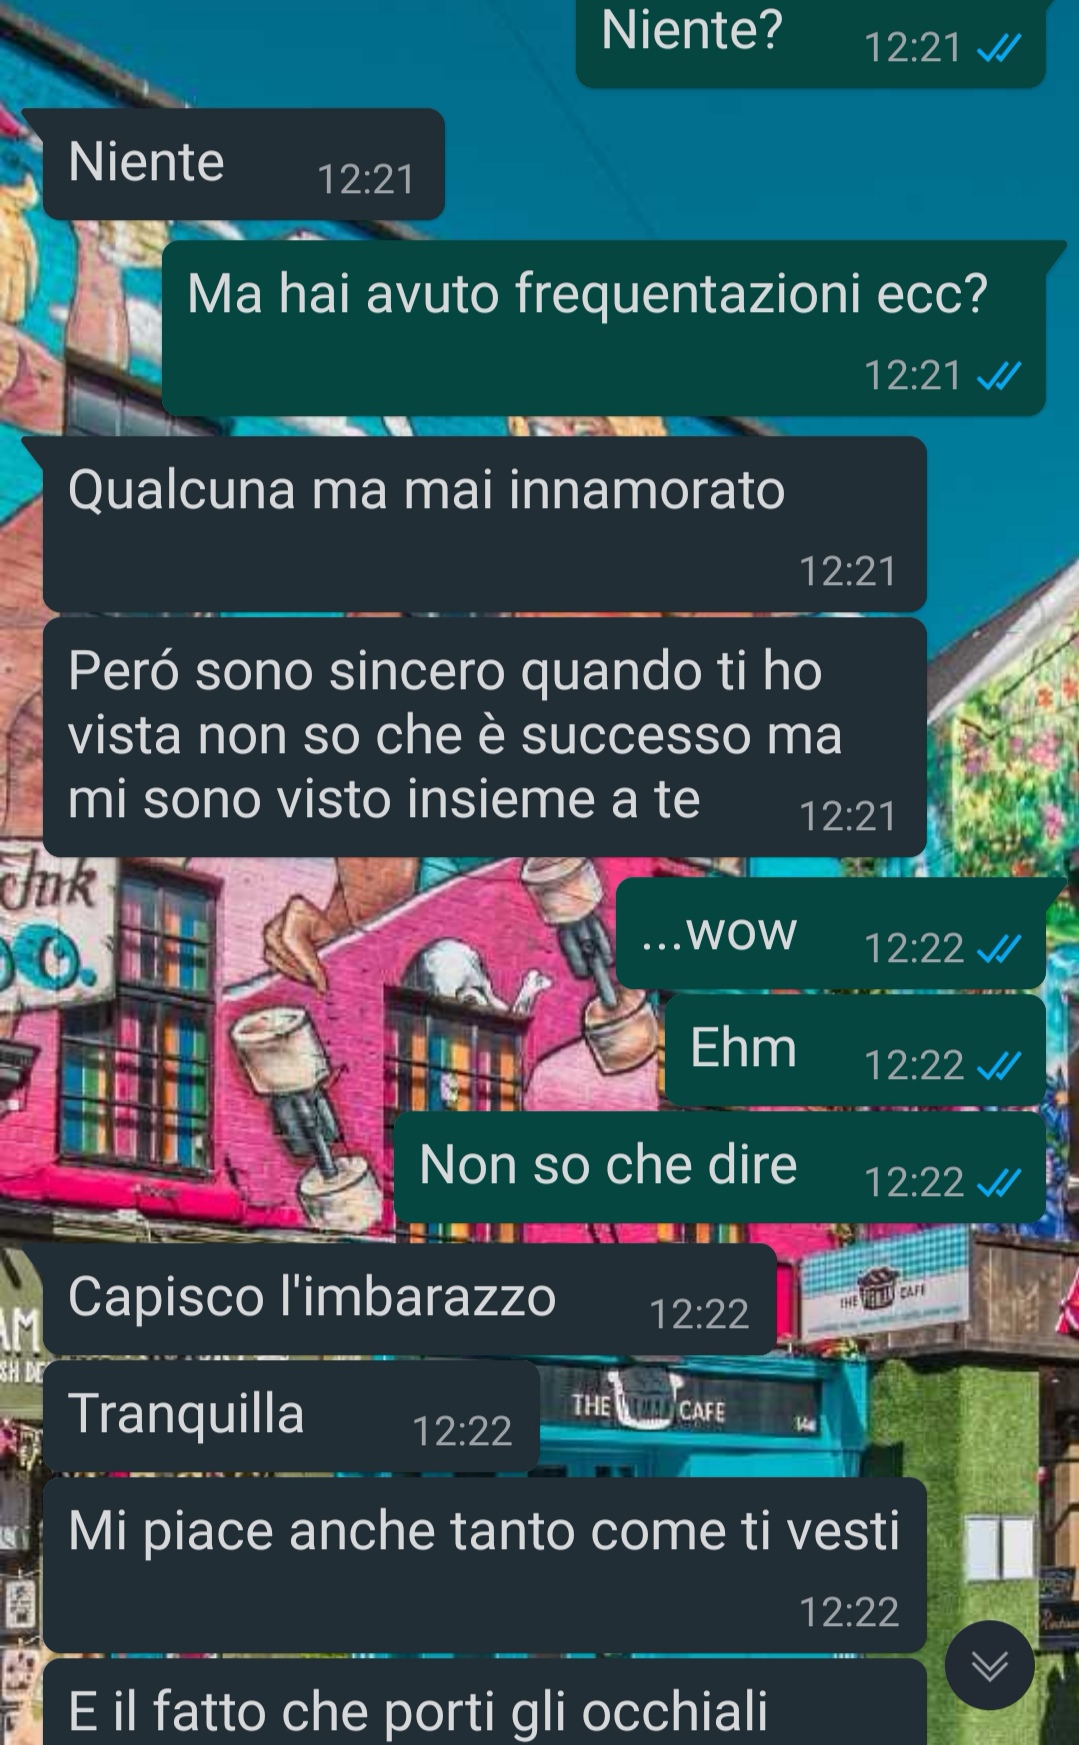Select the "E il fatto che porti gli occhiali" message
Image resolution: width=1079 pixels, height=1745 pixels.
[x=485, y=1702]
